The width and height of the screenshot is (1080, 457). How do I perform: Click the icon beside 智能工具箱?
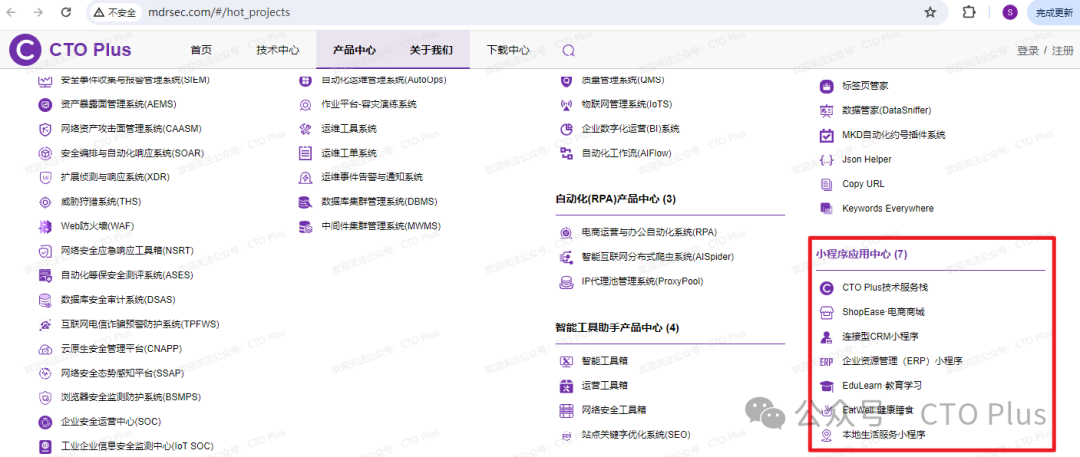coord(566,360)
